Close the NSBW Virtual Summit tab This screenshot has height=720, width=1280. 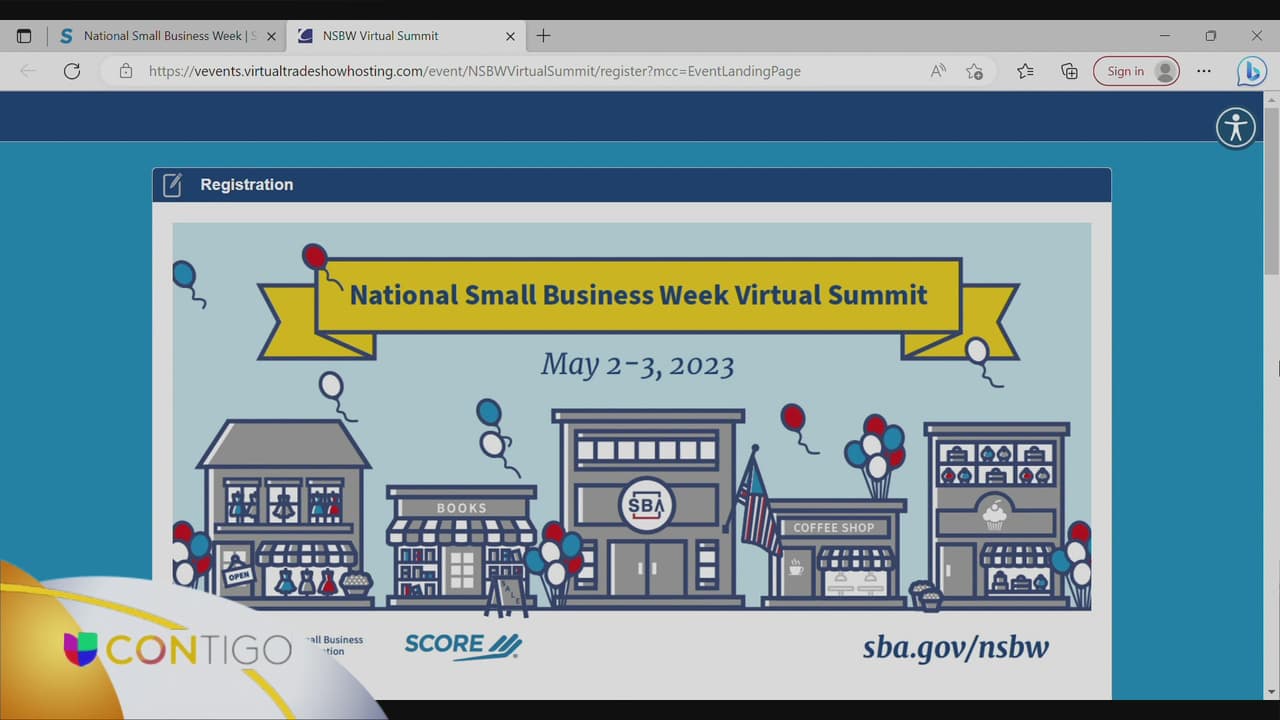pyautogui.click(x=510, y=36)
